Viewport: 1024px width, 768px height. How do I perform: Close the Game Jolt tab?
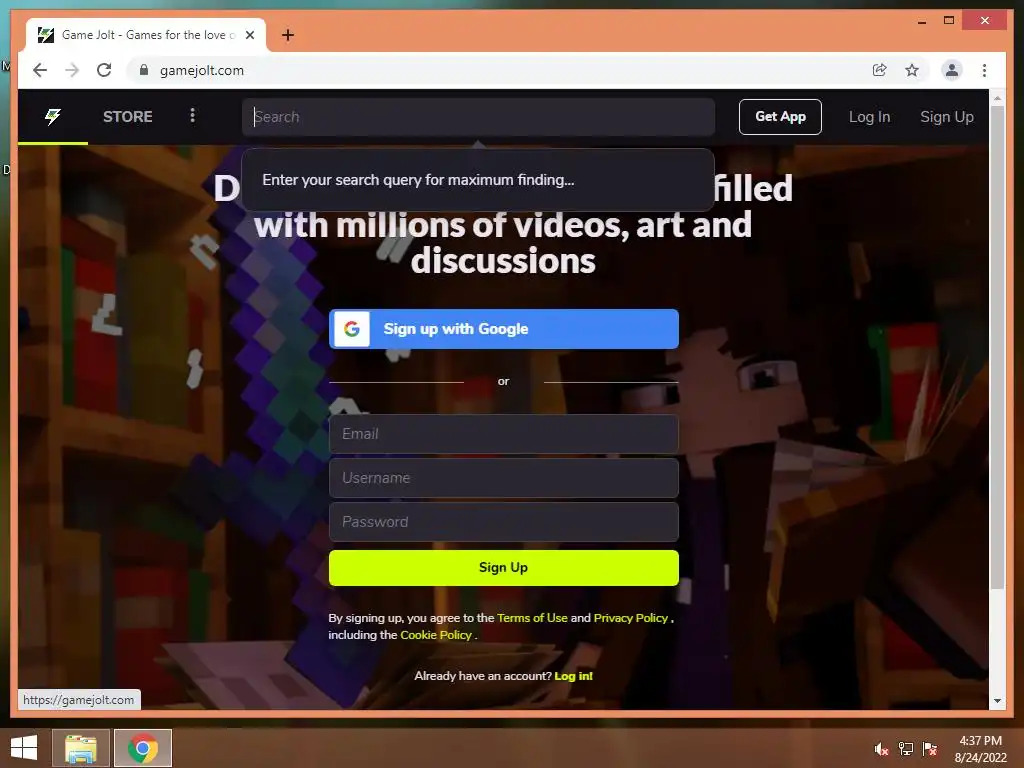click(250, 35)
